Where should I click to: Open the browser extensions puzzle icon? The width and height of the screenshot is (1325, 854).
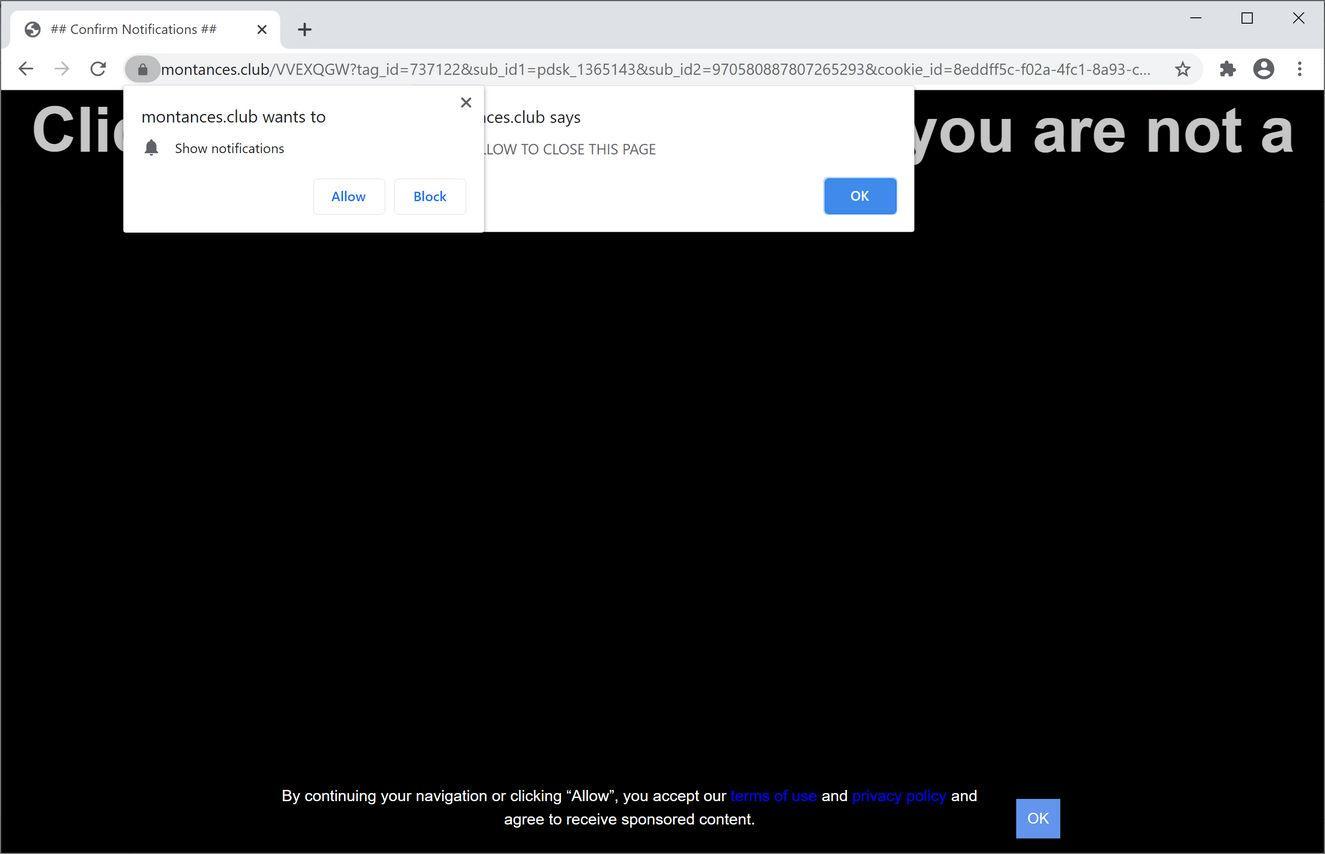tap(1227, 68)
